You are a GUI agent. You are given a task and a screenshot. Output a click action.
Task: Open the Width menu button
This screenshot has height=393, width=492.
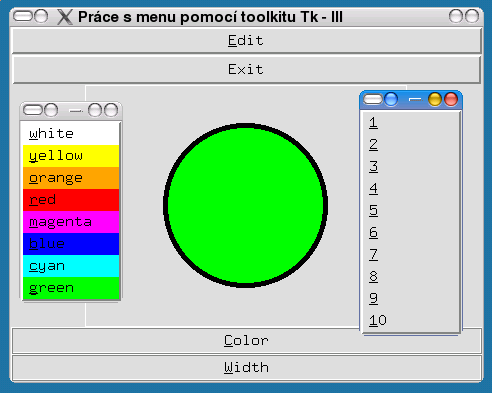click(247, 368)
